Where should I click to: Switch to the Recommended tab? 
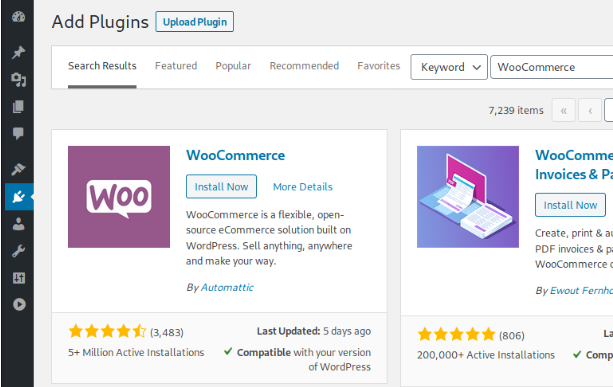(x=304, y=66)
